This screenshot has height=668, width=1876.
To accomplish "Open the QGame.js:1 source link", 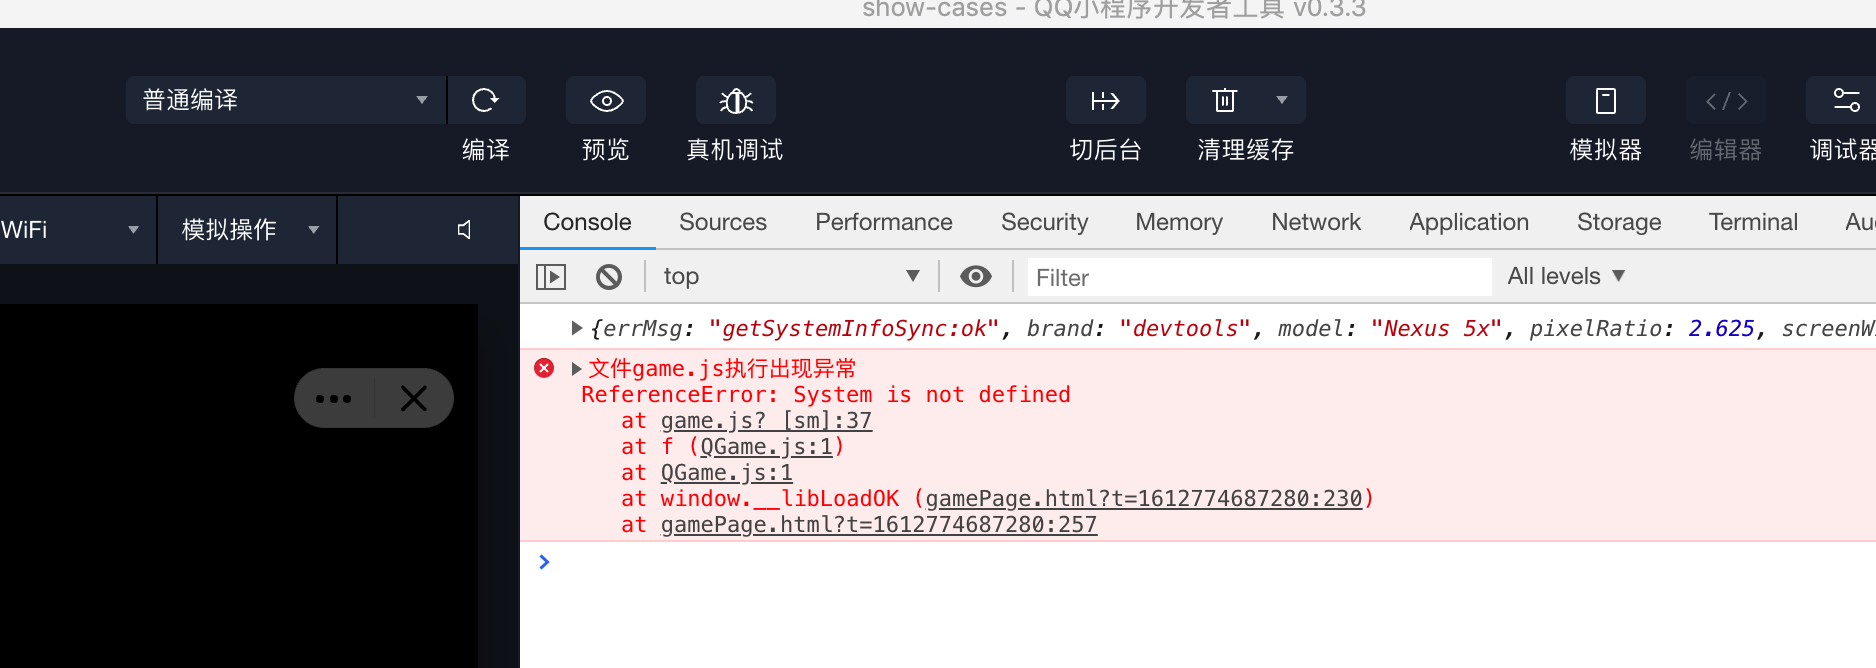I will coord(727,473).
